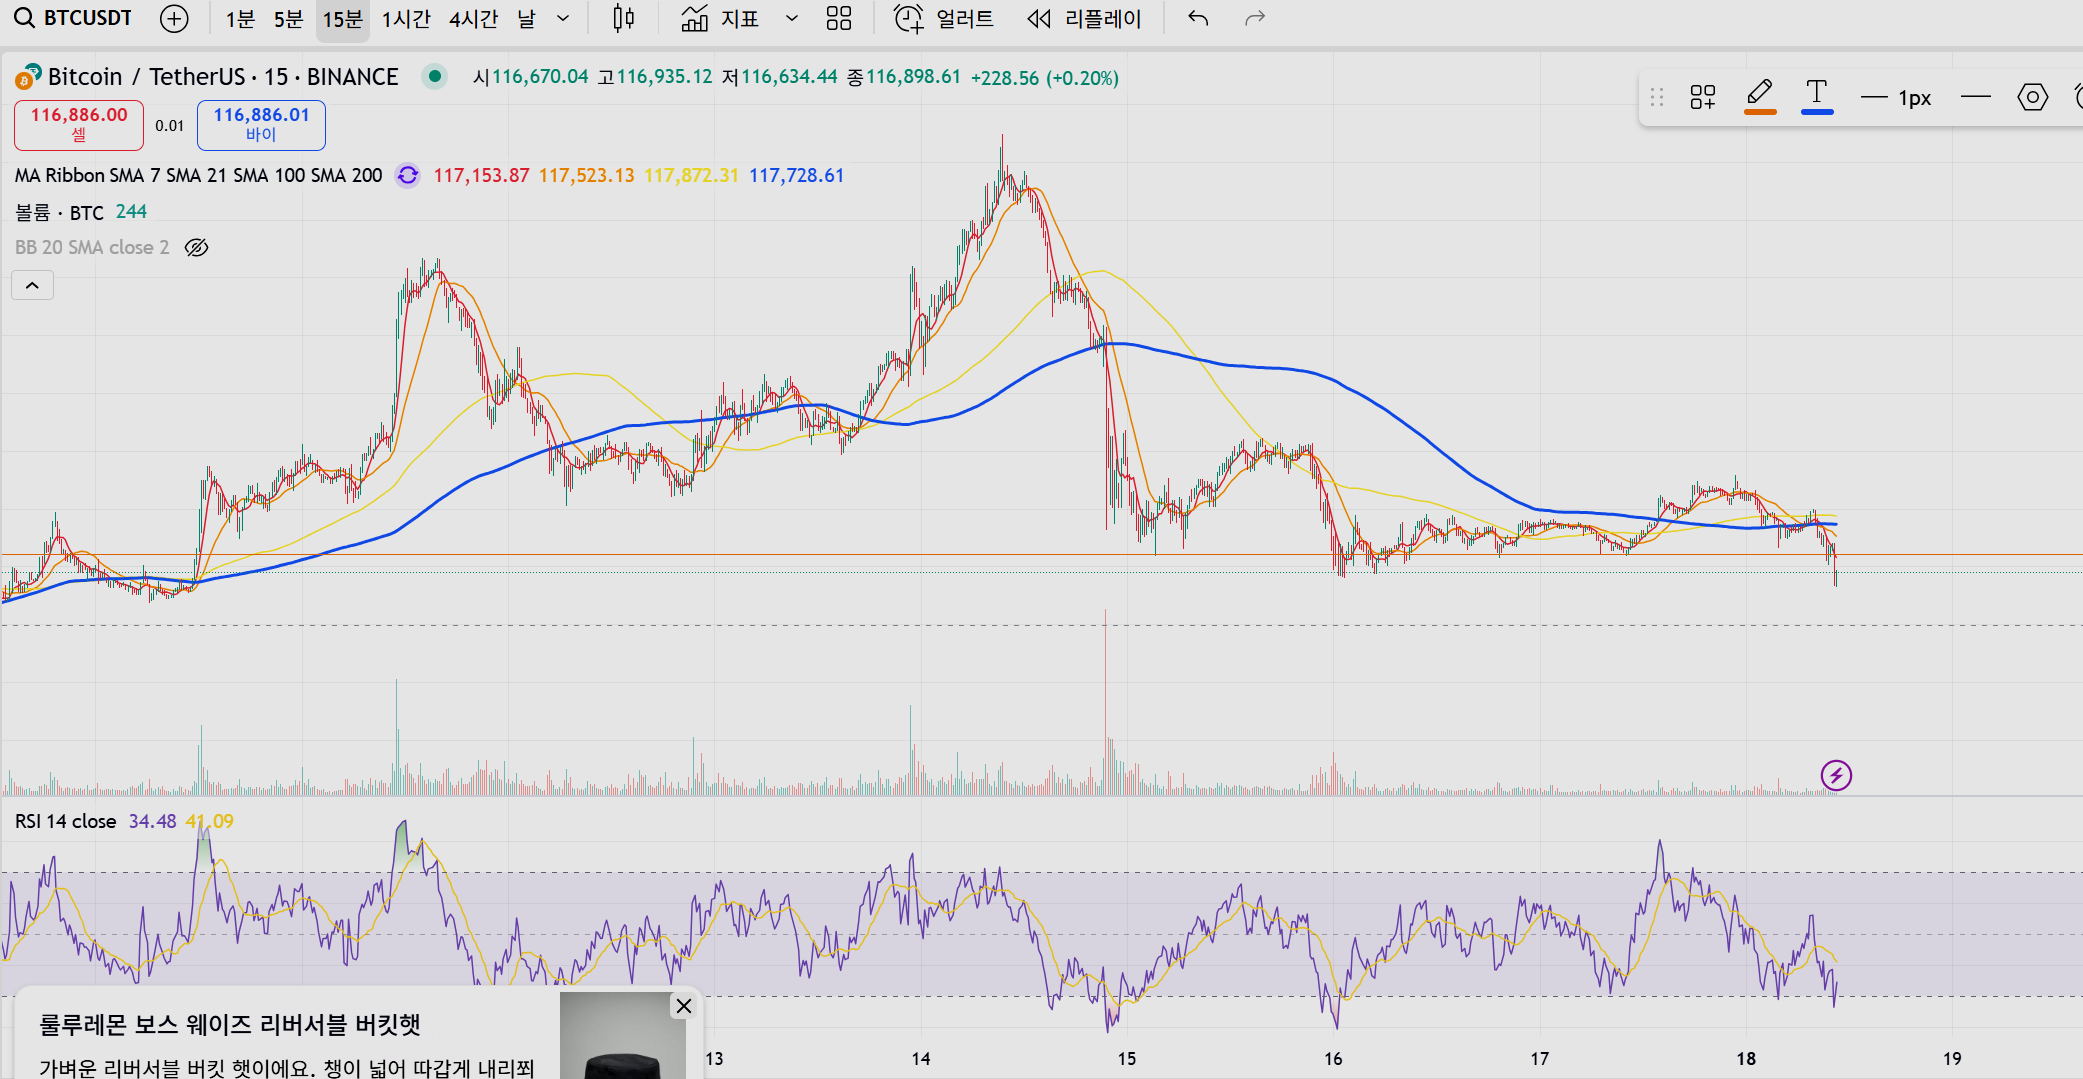Click date 19 on the time axis
The image size is (2083, 1079).
click(x=1952, y=1059)
